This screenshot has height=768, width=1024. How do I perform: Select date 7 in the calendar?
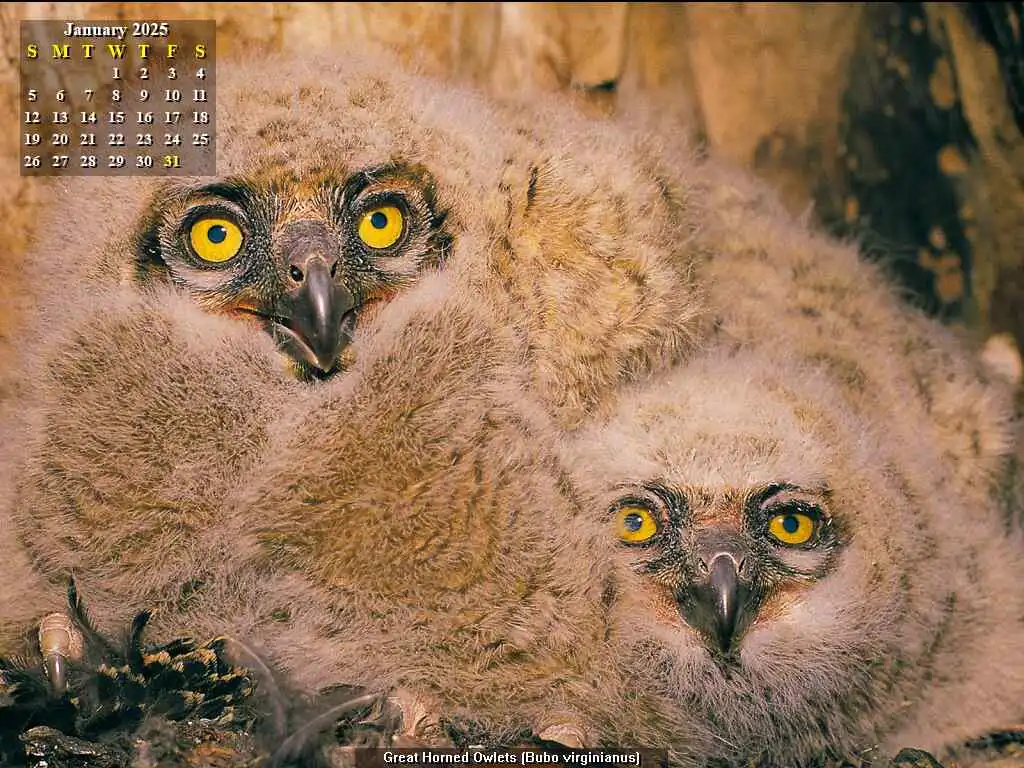88,95
